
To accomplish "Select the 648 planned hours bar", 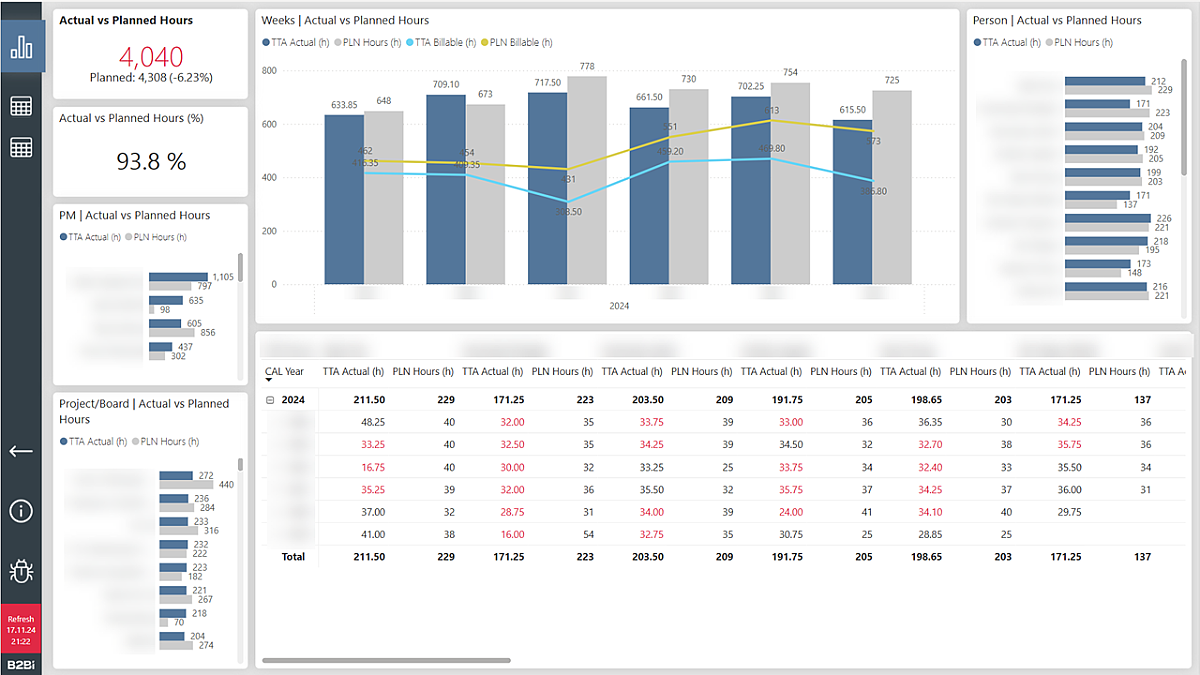I will coord(384,197).
